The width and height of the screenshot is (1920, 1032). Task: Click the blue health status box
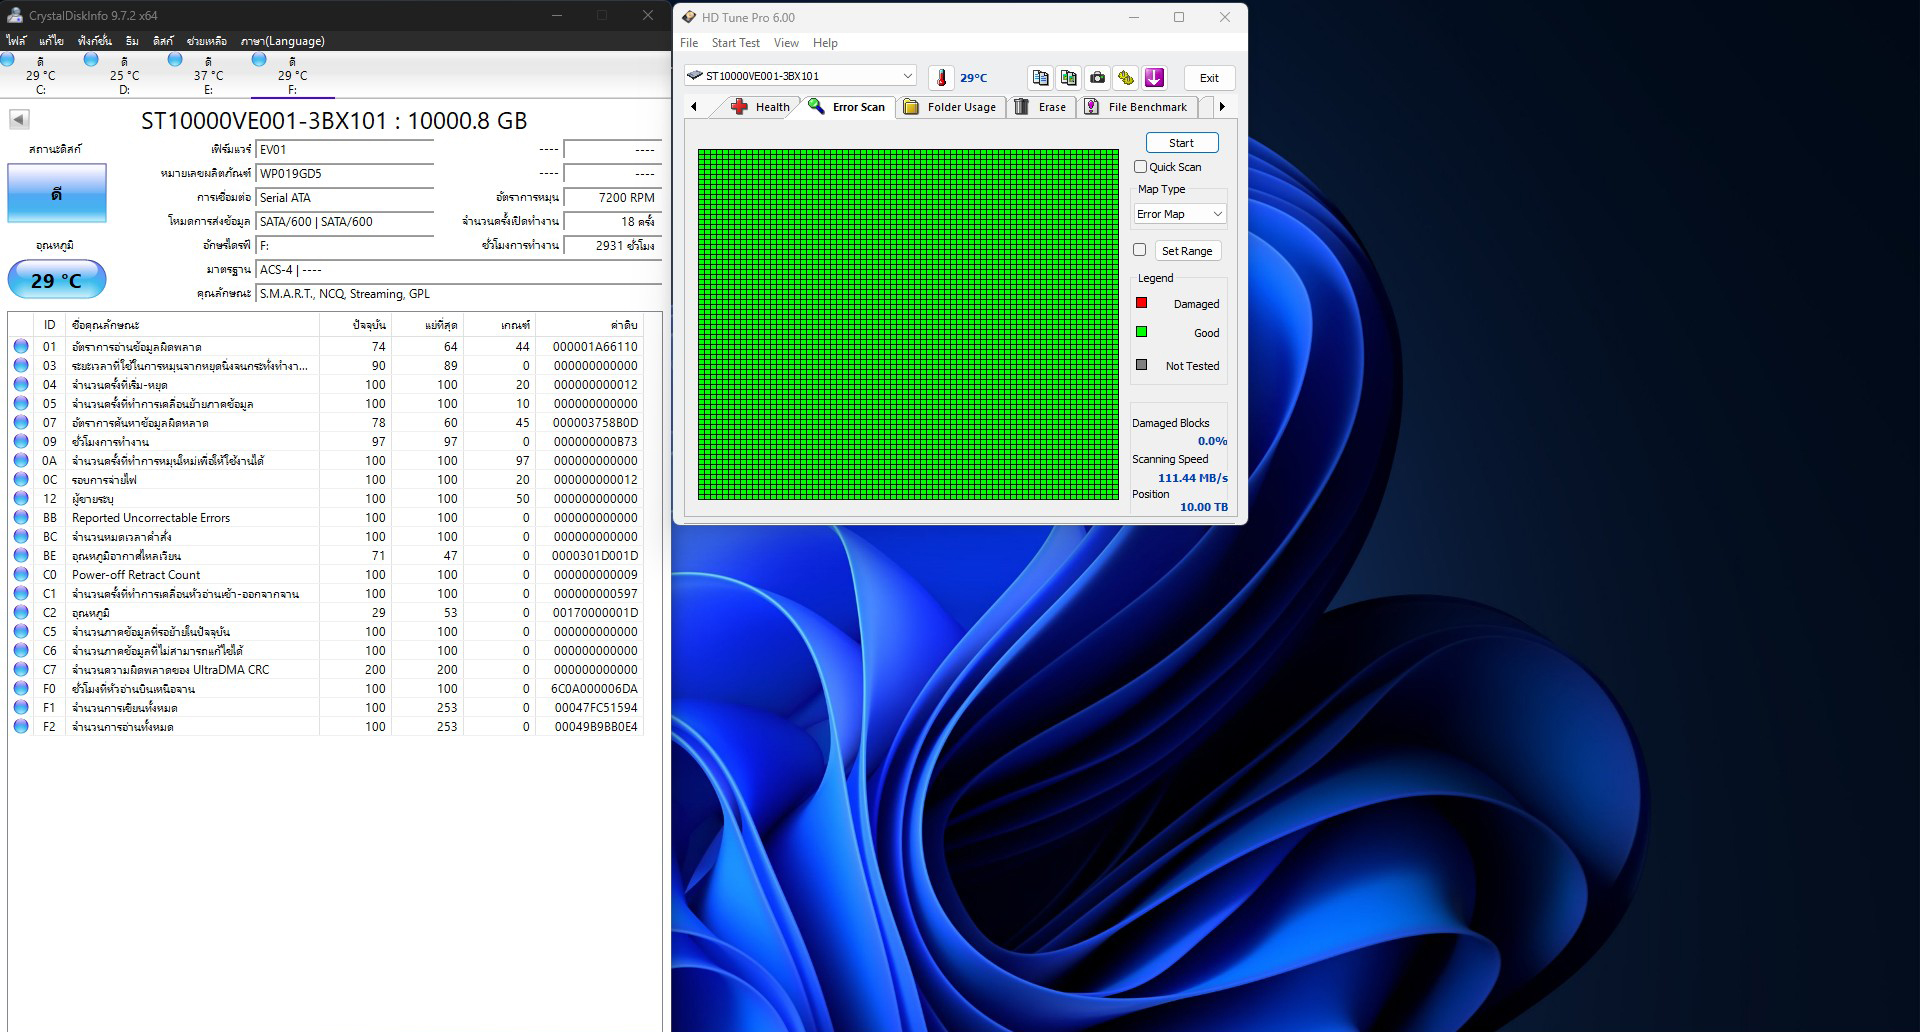click(57, 194)
